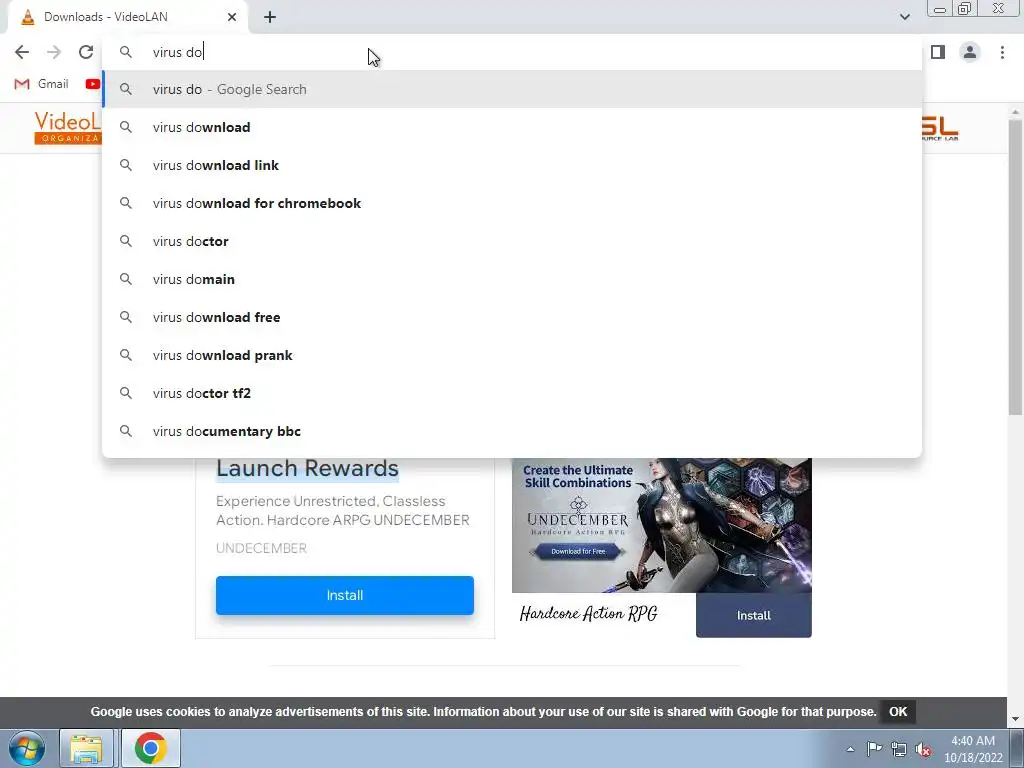Show hidden system tray icons
The width and height of the screenshot is (1024, 768).
[x=850, y=749]
